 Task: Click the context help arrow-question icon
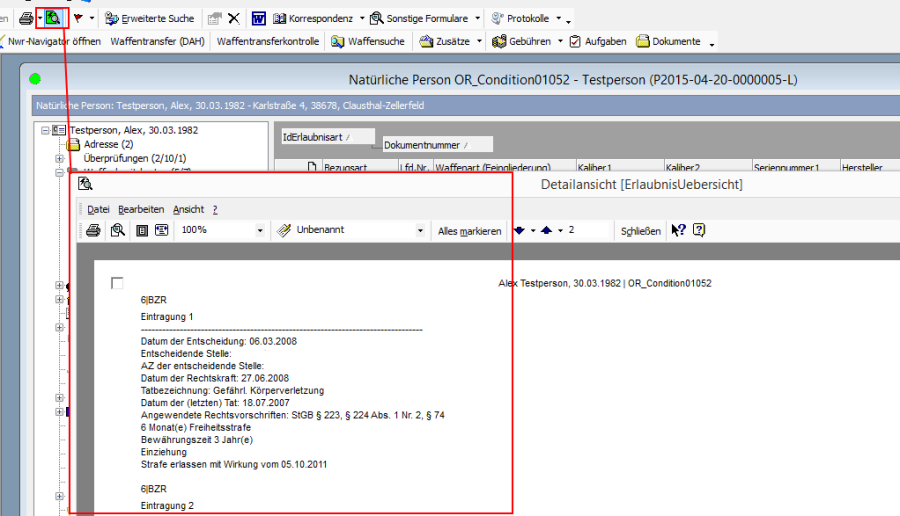click(x=679, y=230)
